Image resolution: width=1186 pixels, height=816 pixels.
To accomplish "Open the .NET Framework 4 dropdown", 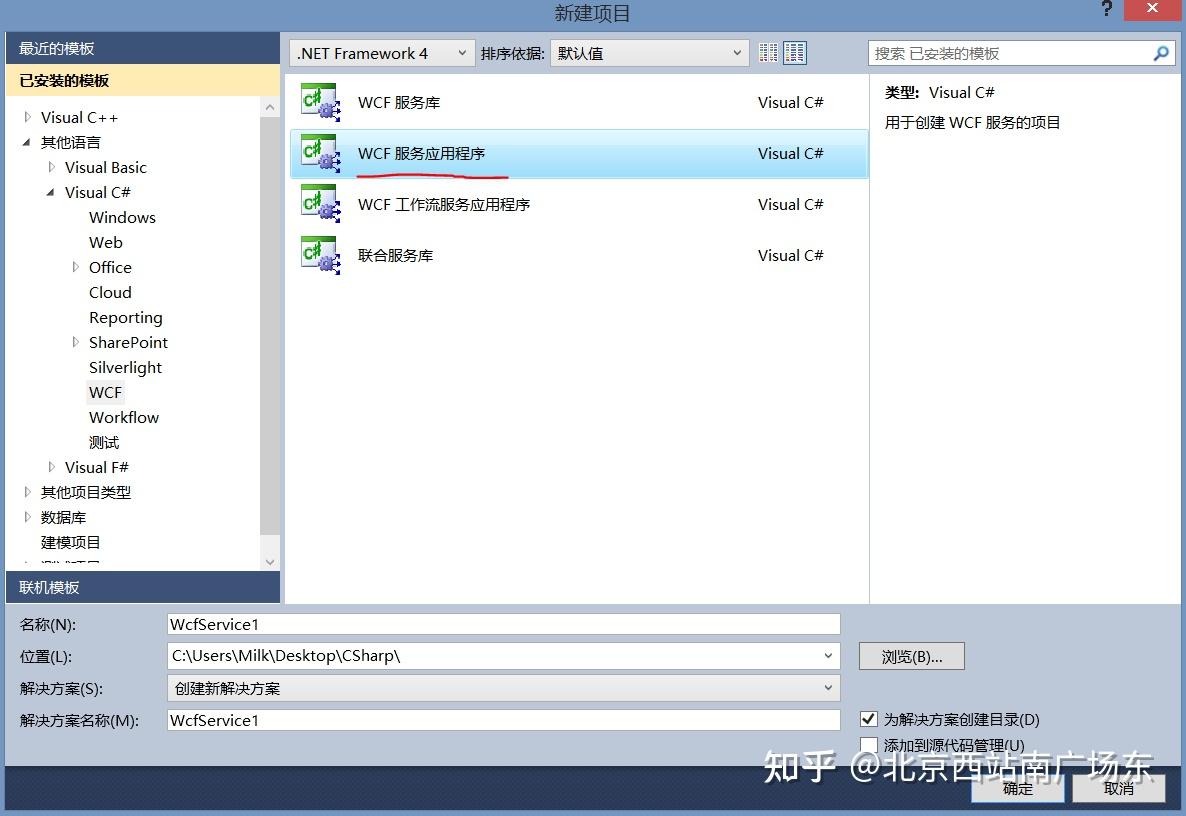I will (x=382, y=53).
